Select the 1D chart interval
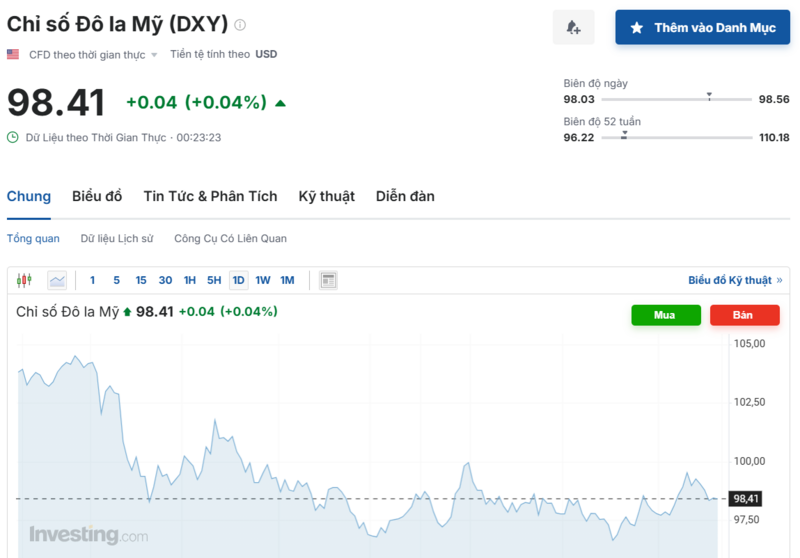This screenshot has height=558, width=800. point(238,280)
